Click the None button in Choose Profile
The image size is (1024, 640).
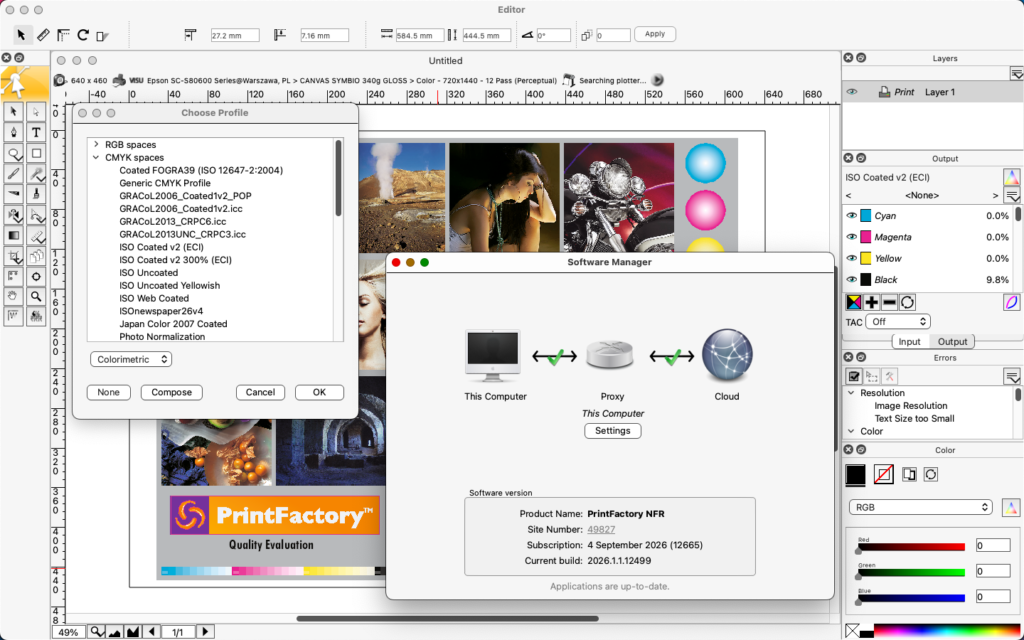click(108, 392)
